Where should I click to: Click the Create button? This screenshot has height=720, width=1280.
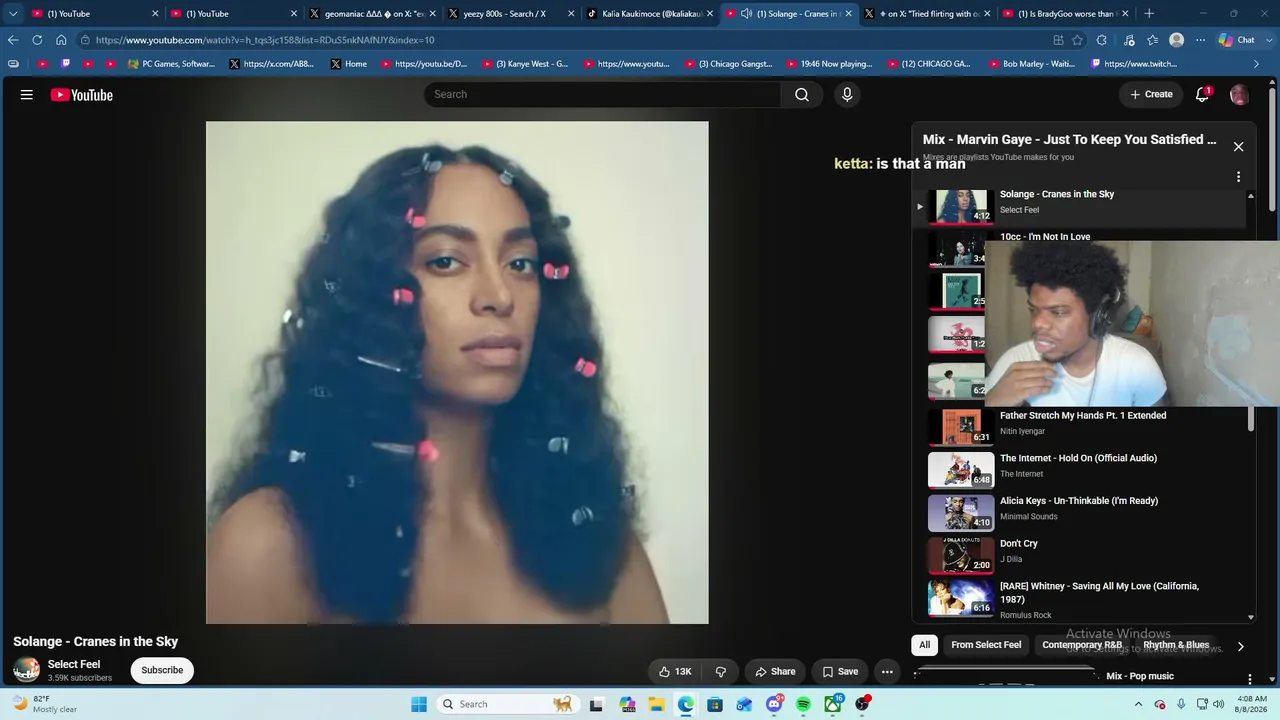tap(1151, 94)
